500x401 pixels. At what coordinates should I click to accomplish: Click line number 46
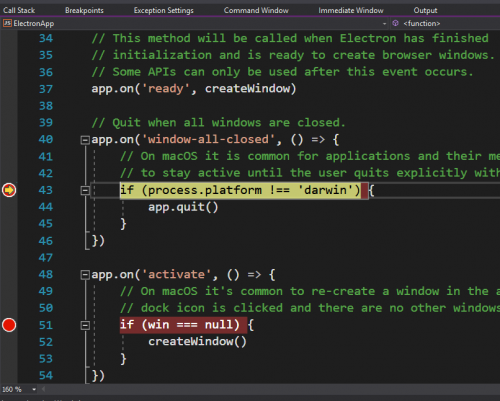click(x=46, y=241)
